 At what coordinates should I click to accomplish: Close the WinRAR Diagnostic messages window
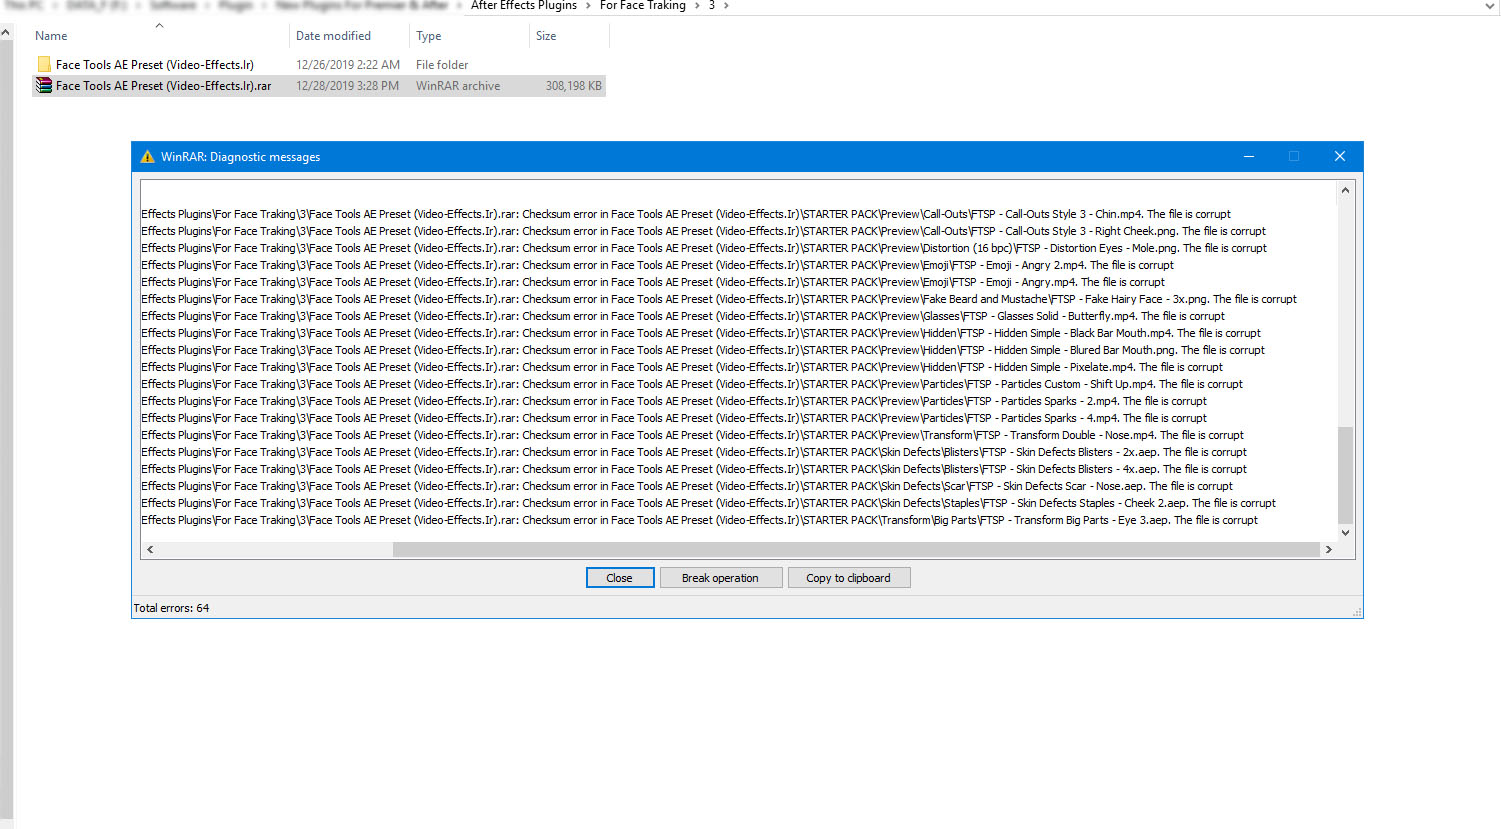tap(1340, 156)
